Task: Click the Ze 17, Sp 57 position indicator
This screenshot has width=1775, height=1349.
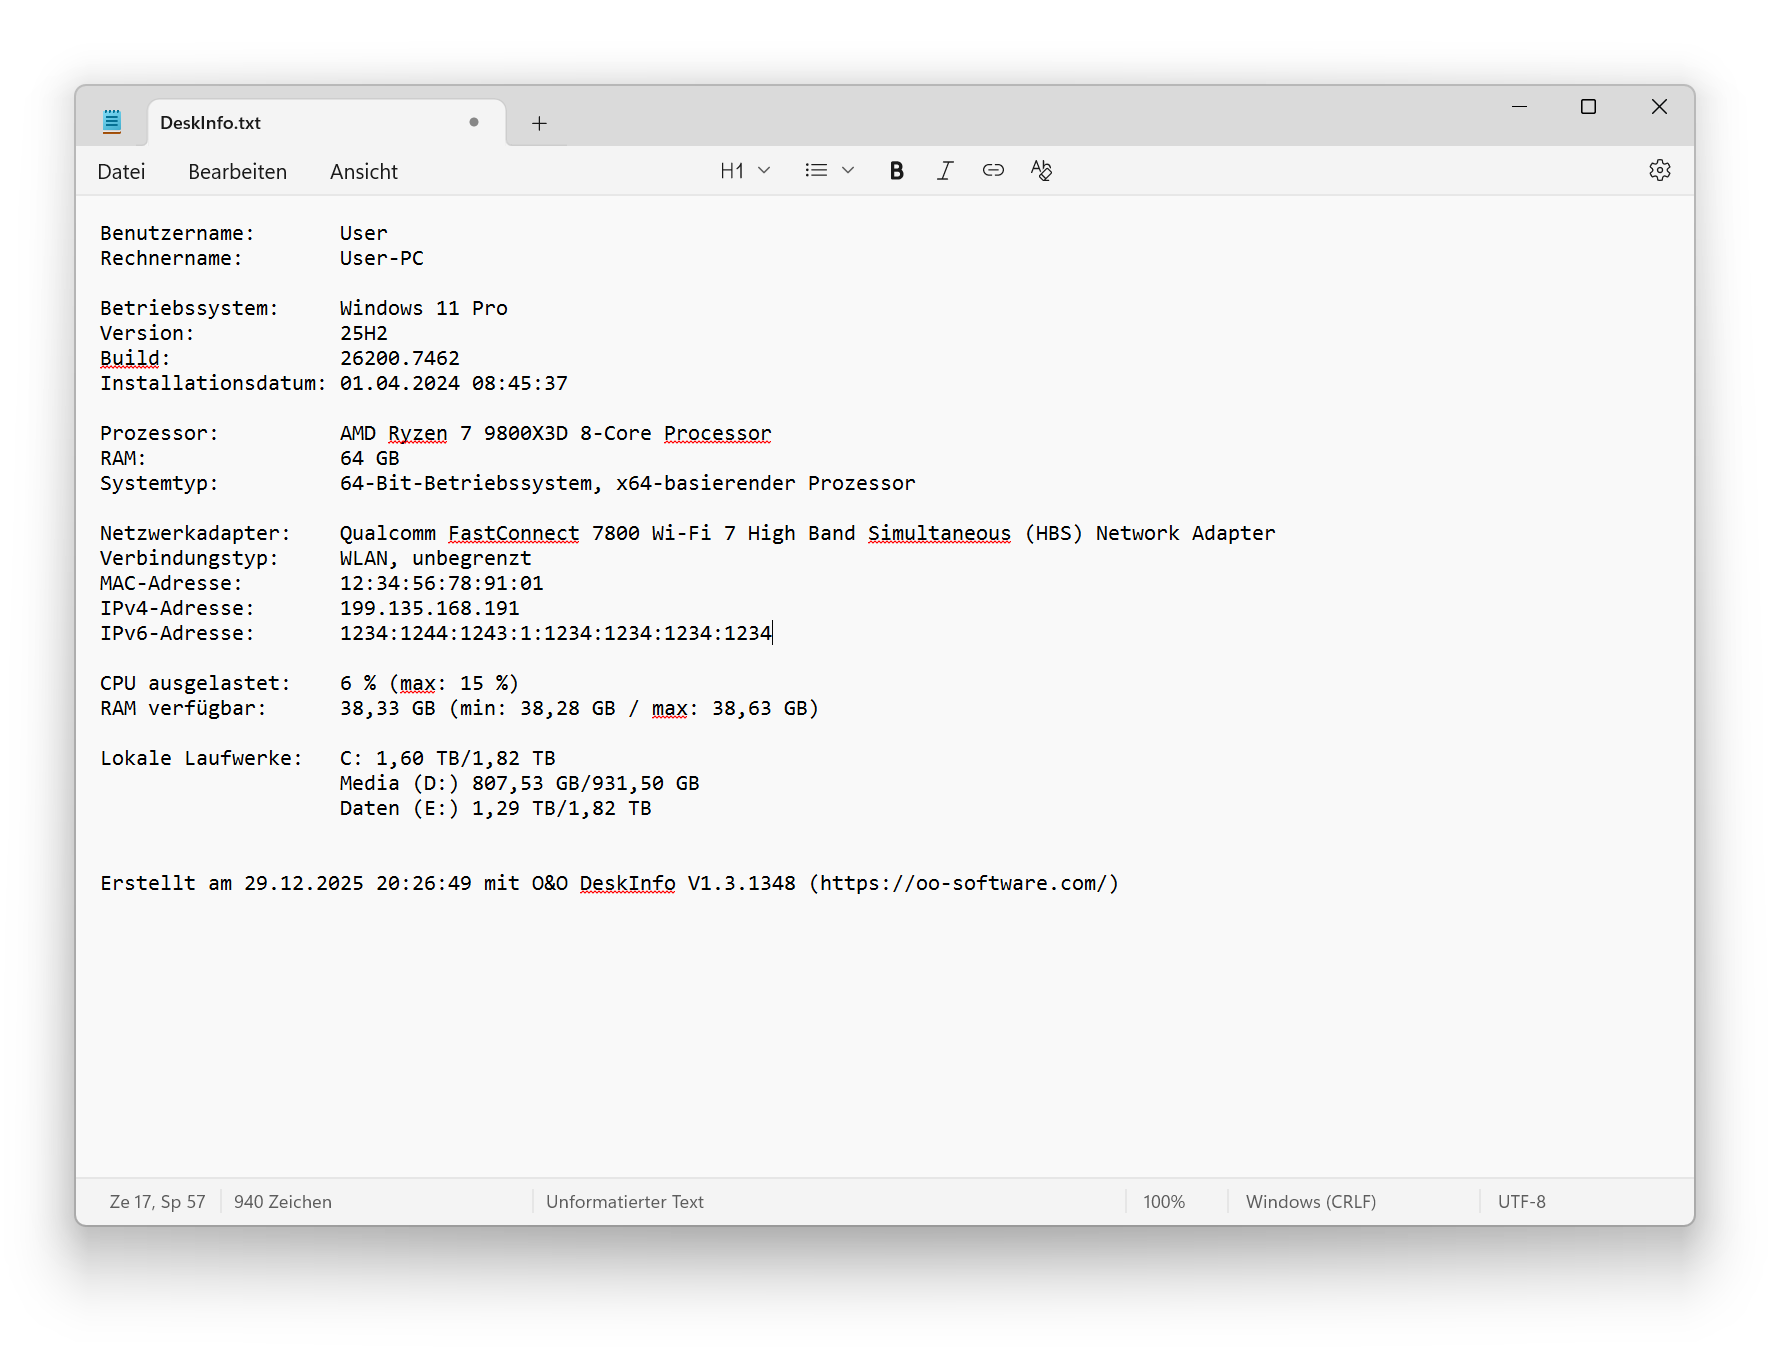Action: tap(157, 1201)
